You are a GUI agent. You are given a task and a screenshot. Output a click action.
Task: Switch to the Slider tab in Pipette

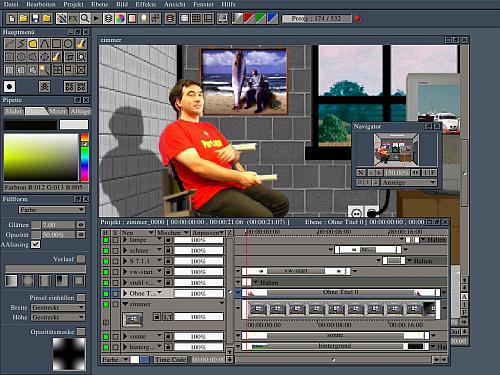pyautogui.click(x=14, y=111)
